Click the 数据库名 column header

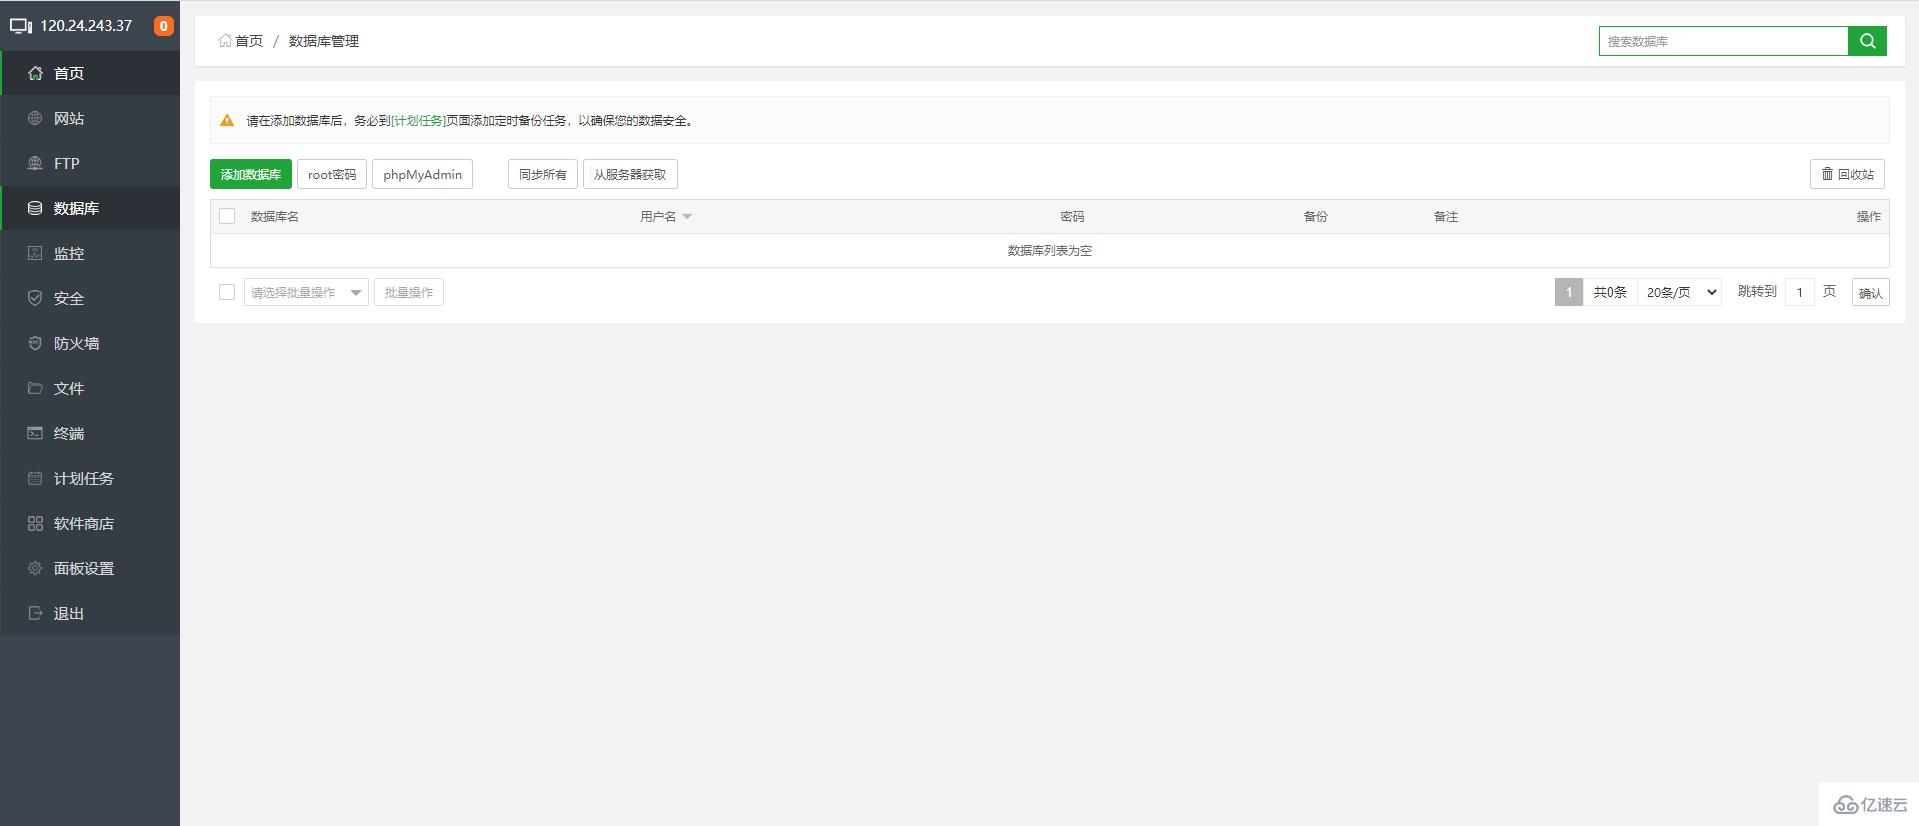pos(275,216)
